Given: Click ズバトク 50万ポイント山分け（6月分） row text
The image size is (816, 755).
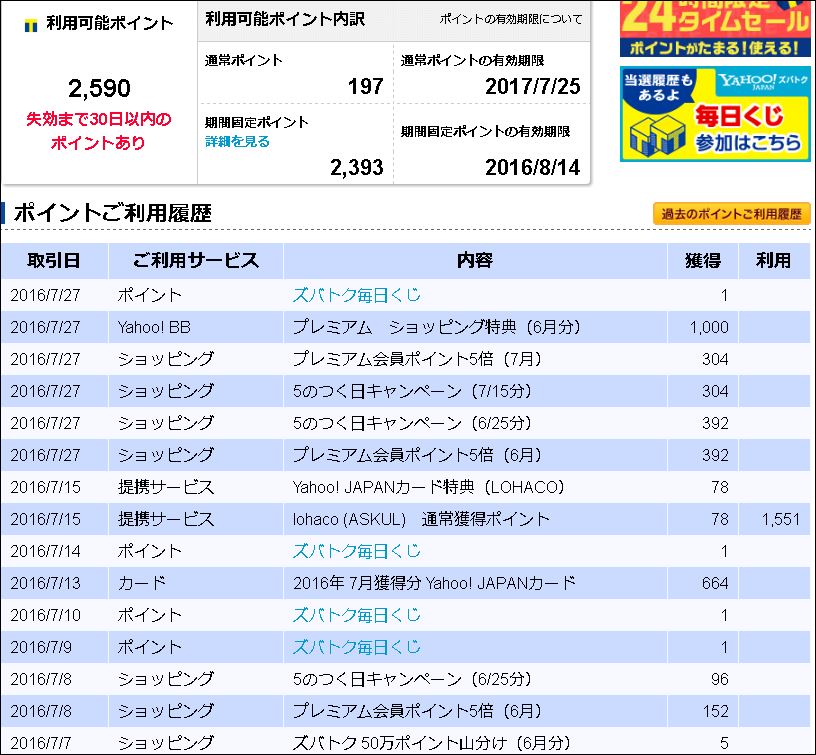Looking at the screenshot, I should tap(431, 743).
